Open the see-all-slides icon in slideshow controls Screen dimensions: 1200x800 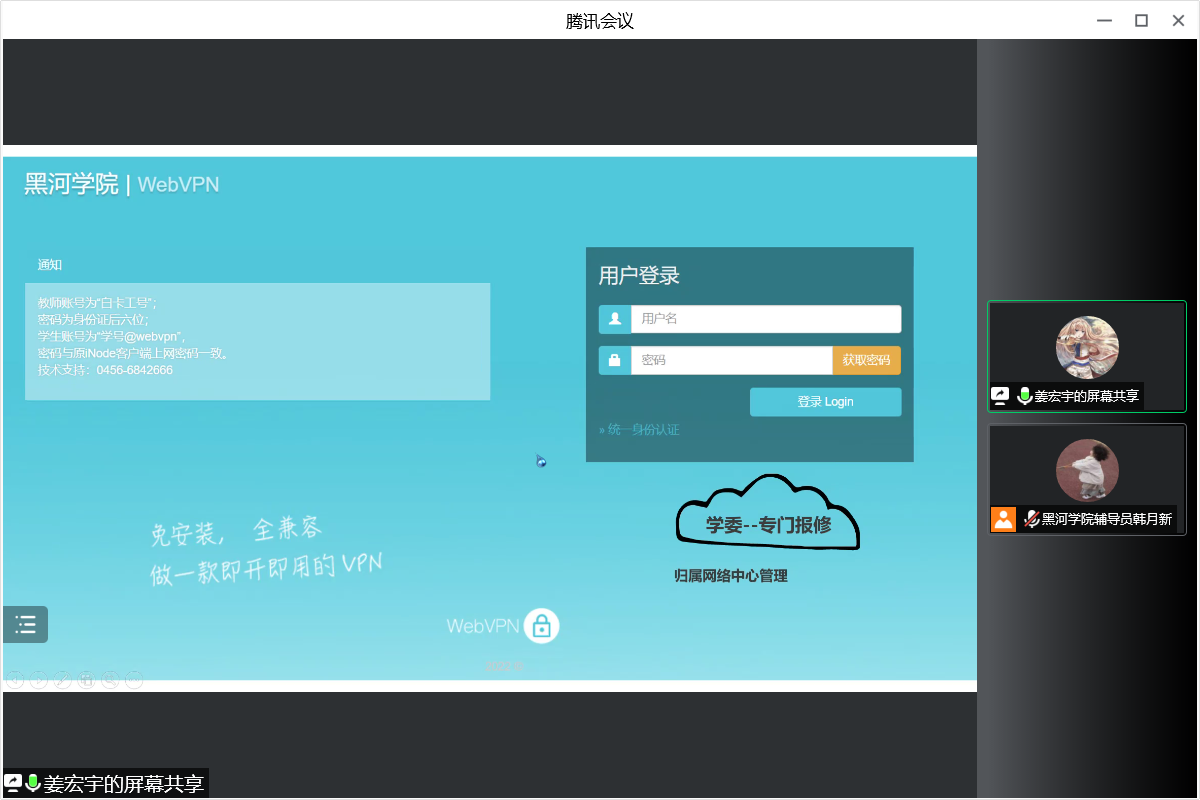87,681
